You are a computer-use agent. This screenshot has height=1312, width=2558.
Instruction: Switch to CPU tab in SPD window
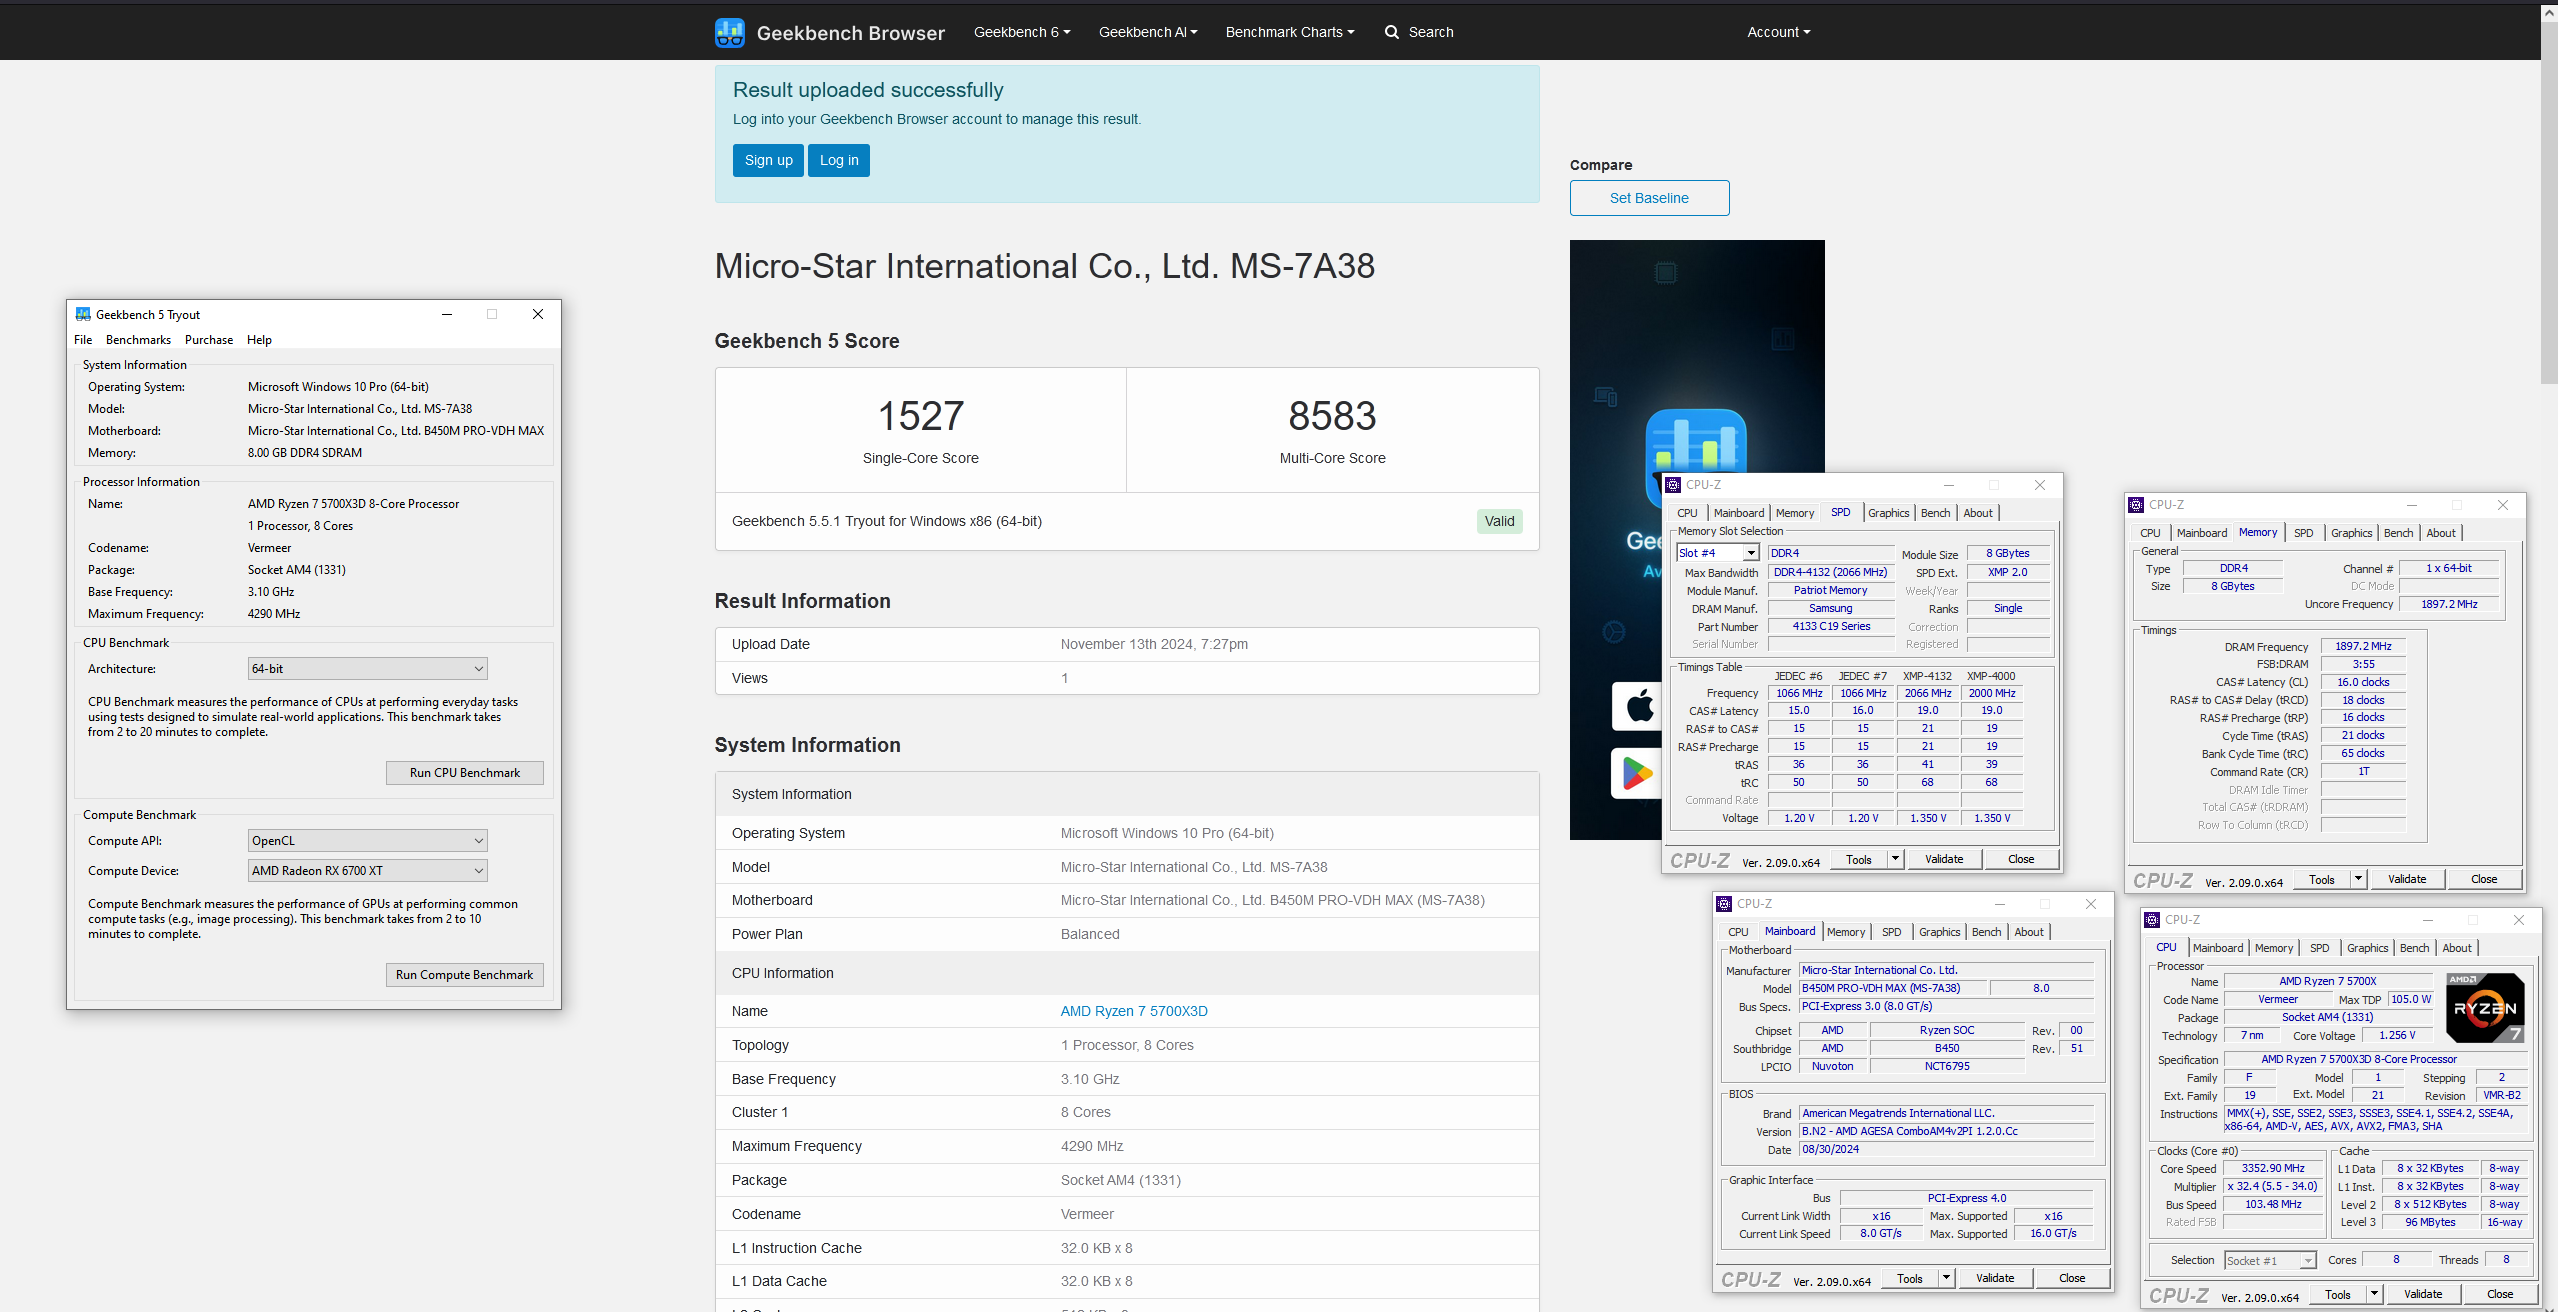1687,513
